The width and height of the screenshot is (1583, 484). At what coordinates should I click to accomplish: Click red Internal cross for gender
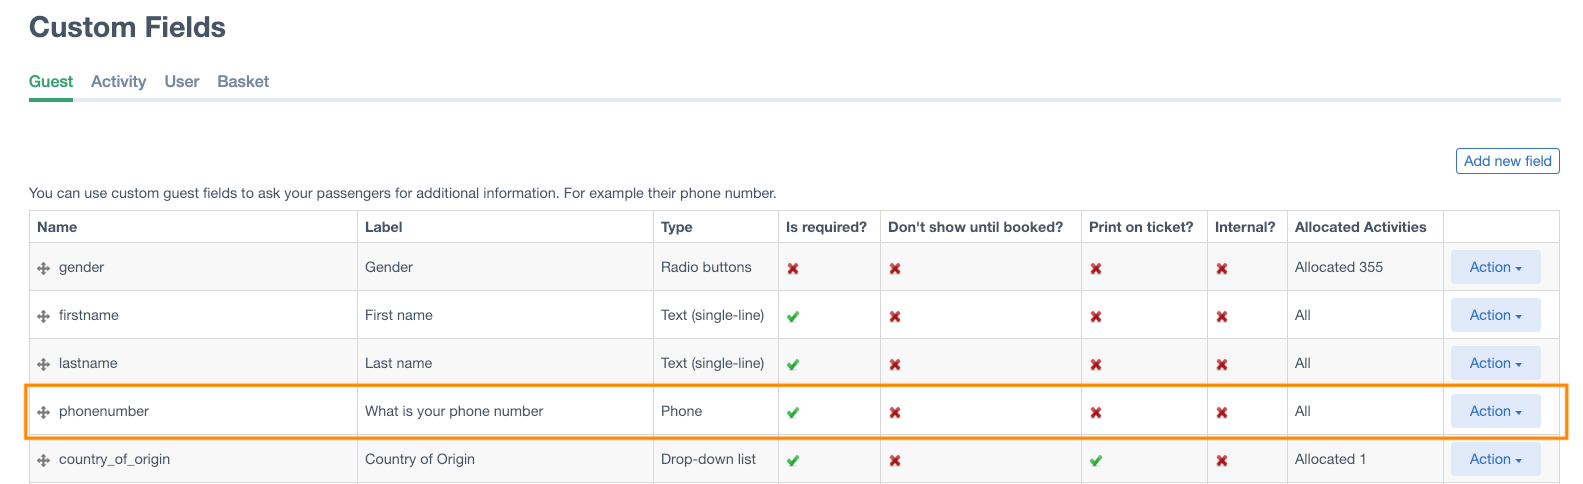[1222, 268]
